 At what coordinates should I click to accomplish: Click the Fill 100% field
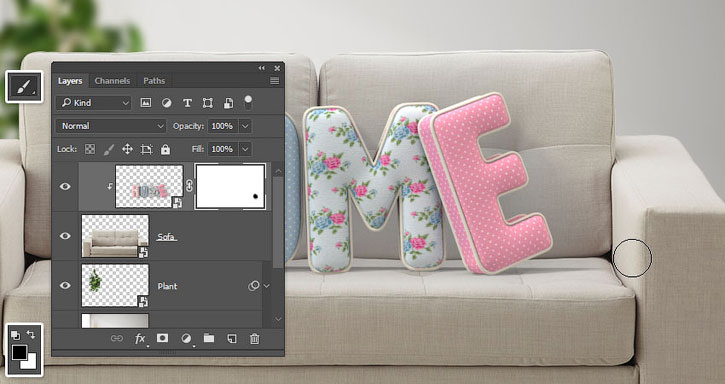[x=223, y=149]
